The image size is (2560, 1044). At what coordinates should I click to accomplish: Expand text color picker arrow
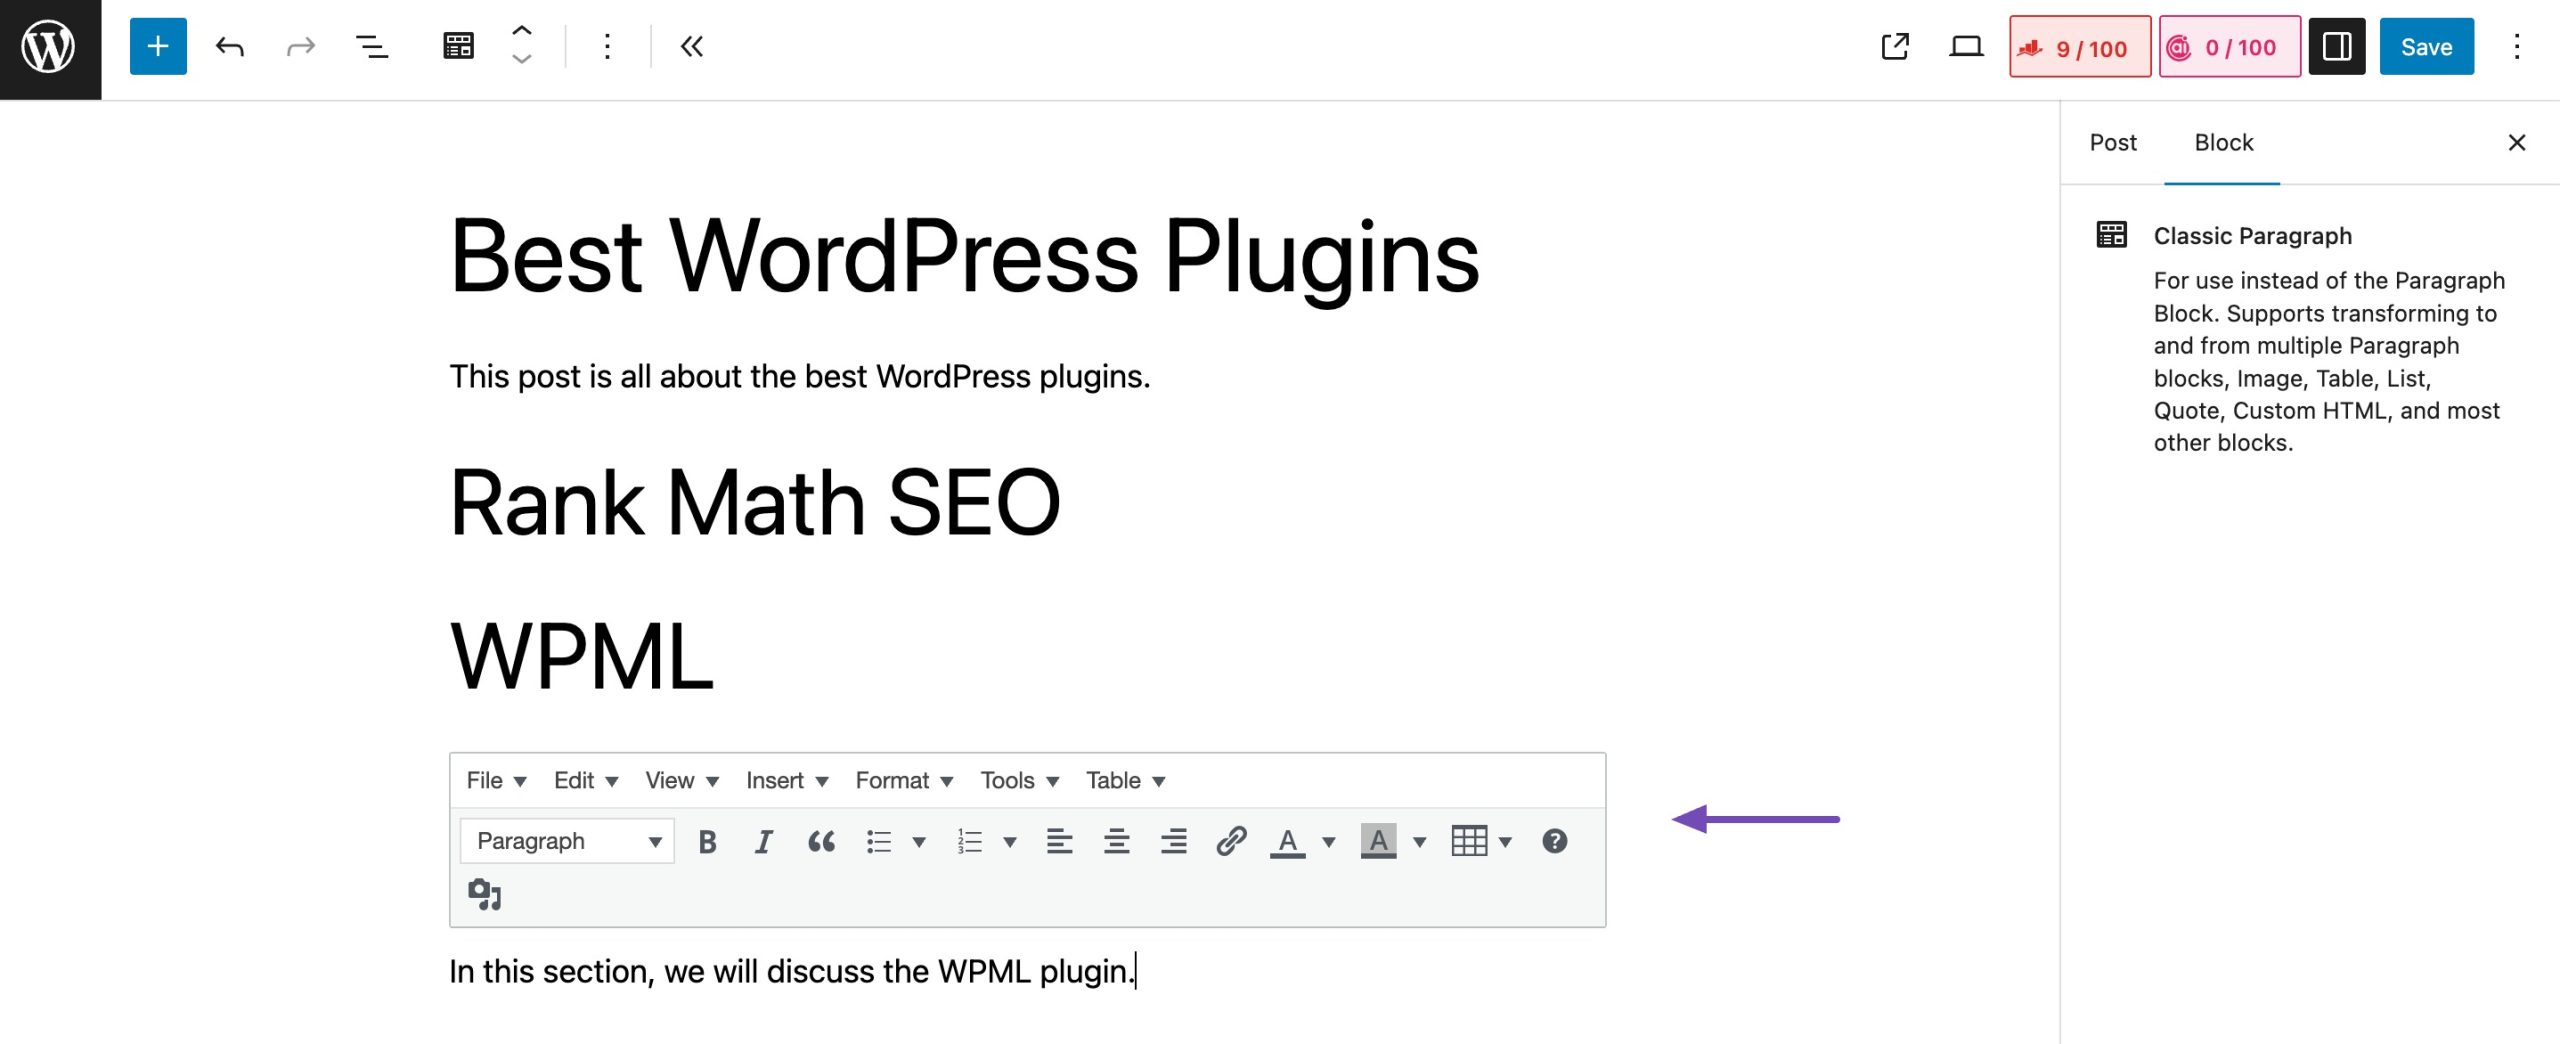tap(1329, 842)
